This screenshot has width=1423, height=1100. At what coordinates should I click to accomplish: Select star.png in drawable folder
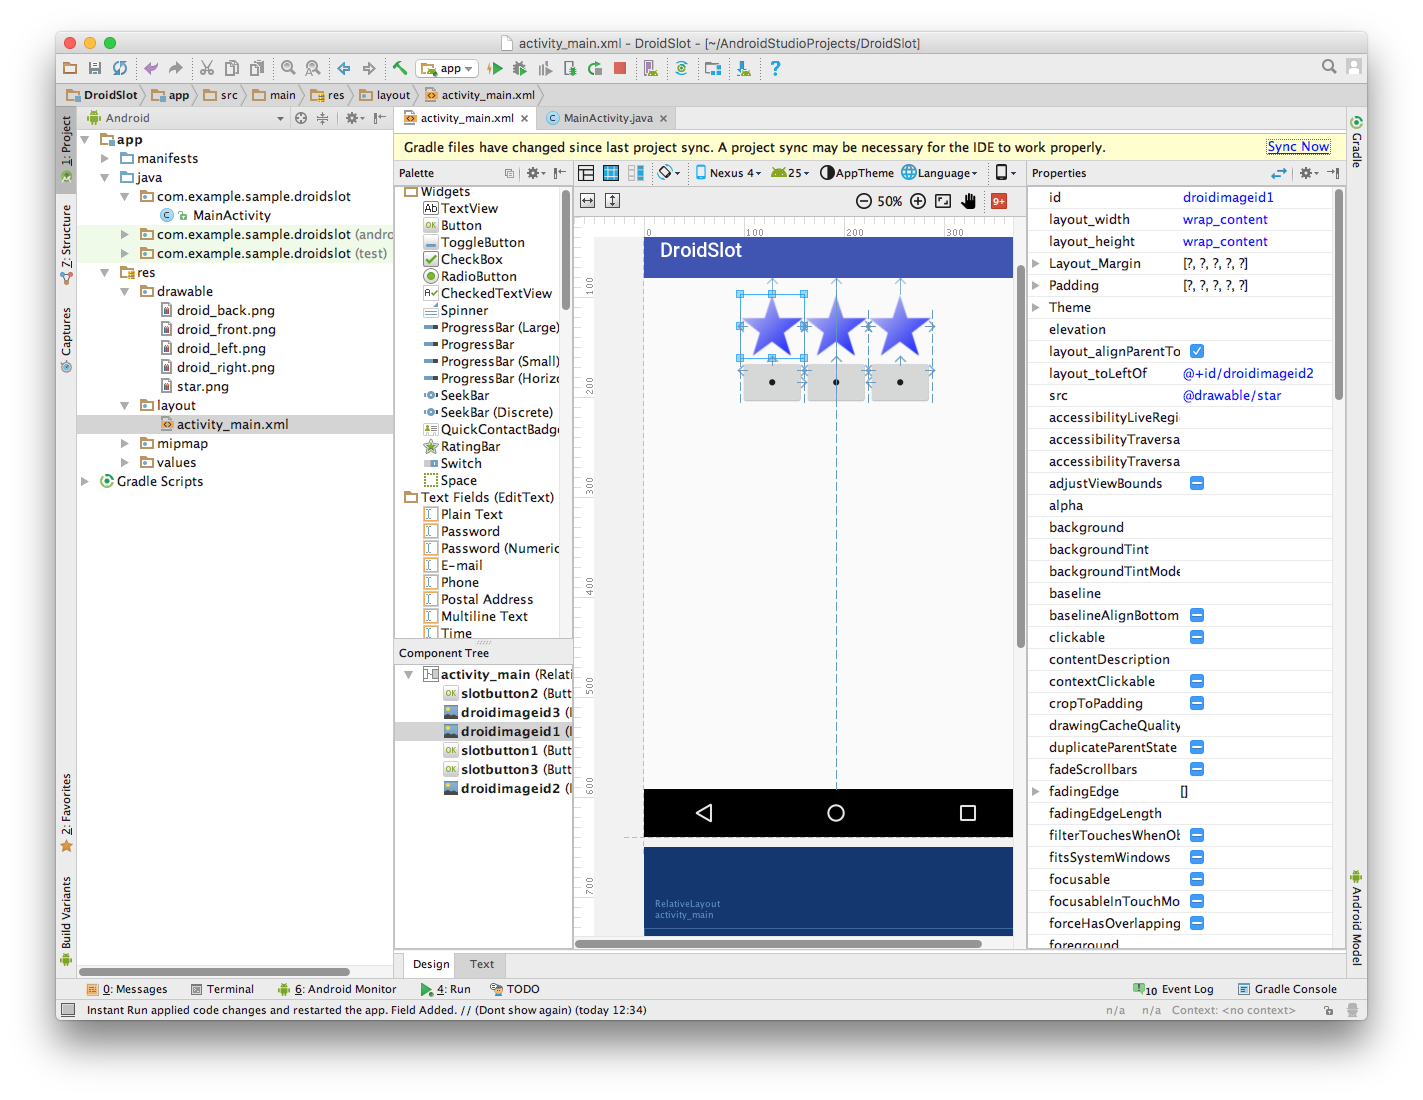coord(195,386)
